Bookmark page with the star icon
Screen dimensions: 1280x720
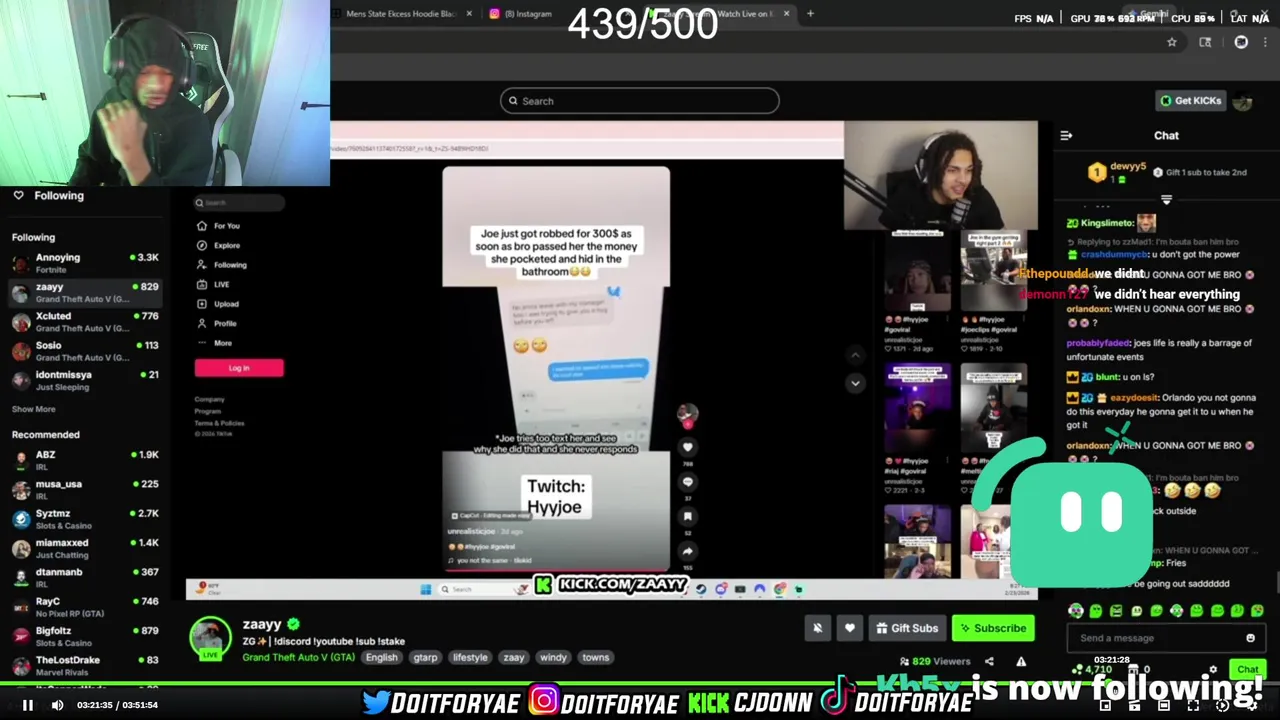tap(1171, 42)
